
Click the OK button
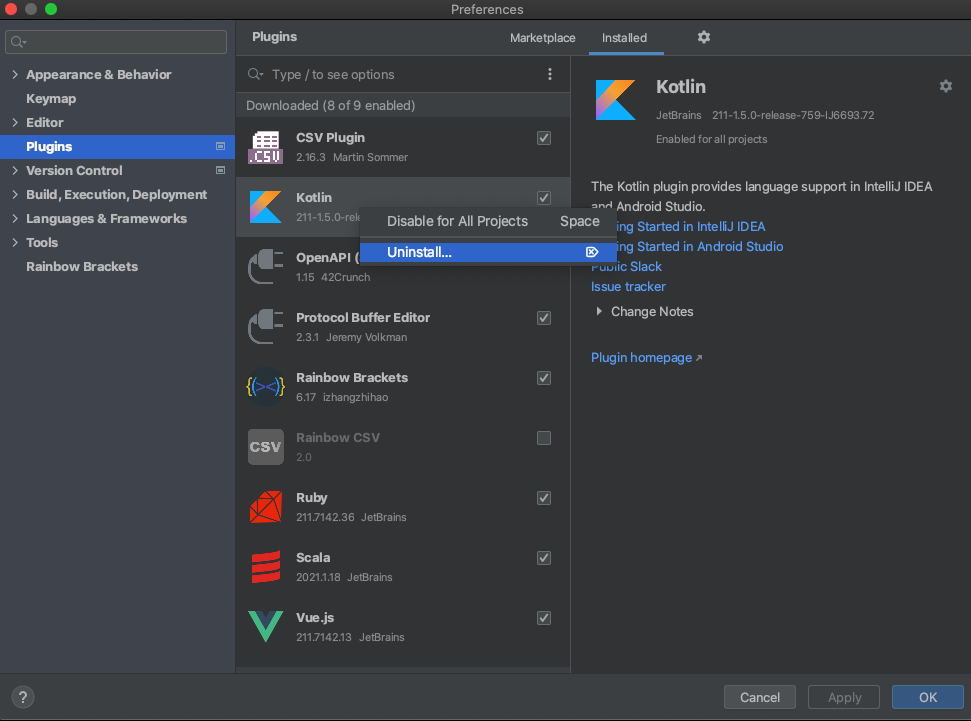(928, 697)
